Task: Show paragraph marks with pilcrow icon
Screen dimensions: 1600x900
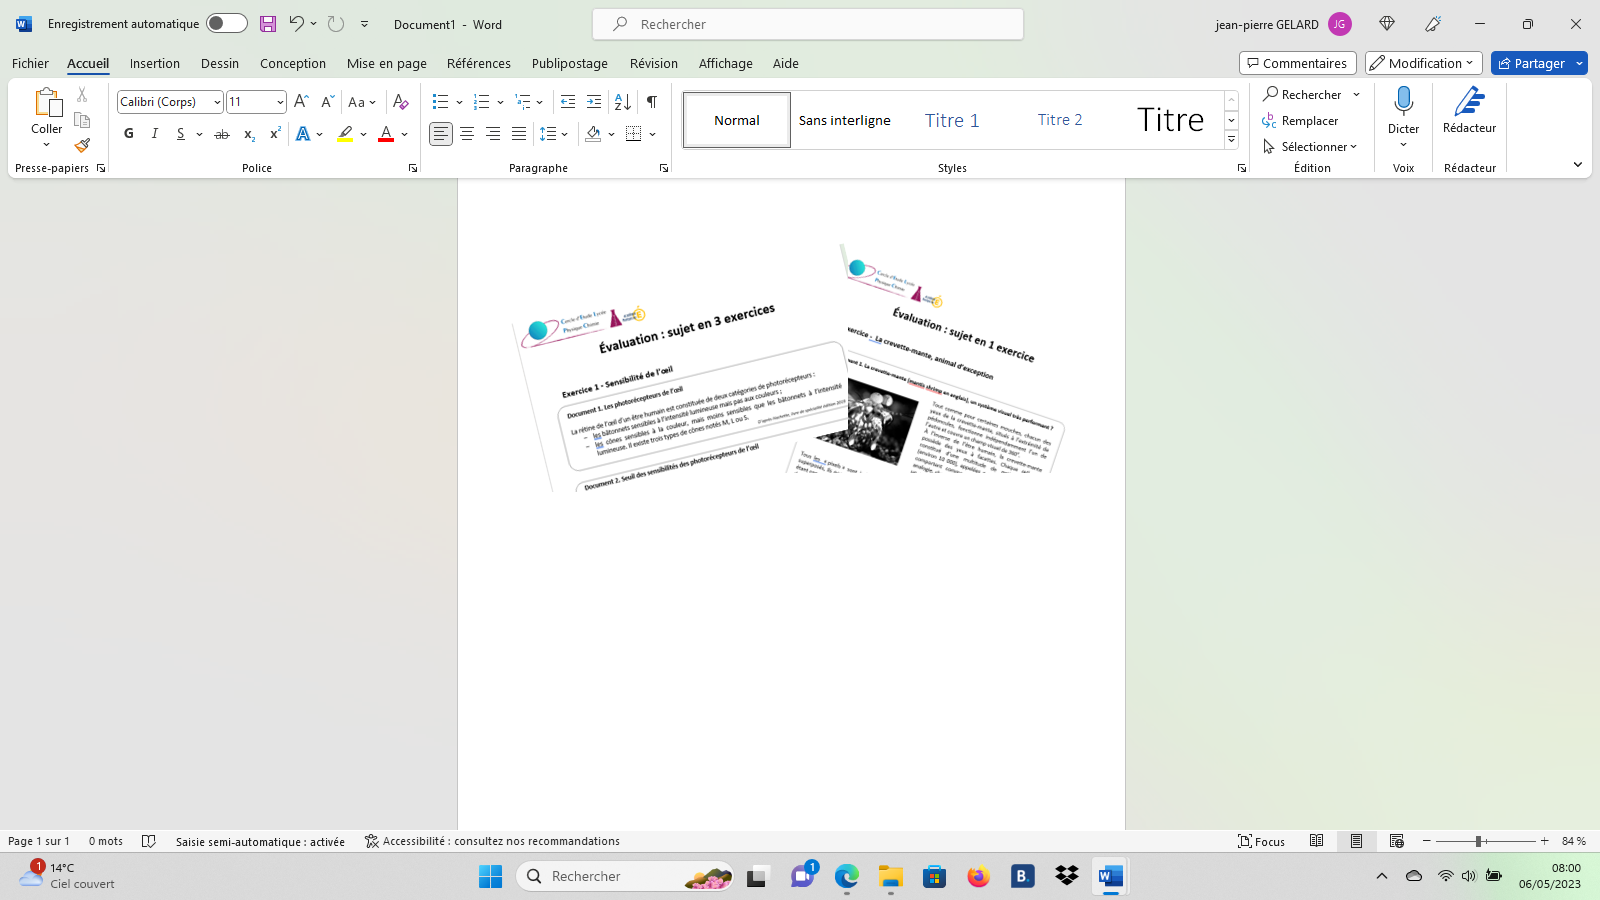Action: click(x=652, y=102)
